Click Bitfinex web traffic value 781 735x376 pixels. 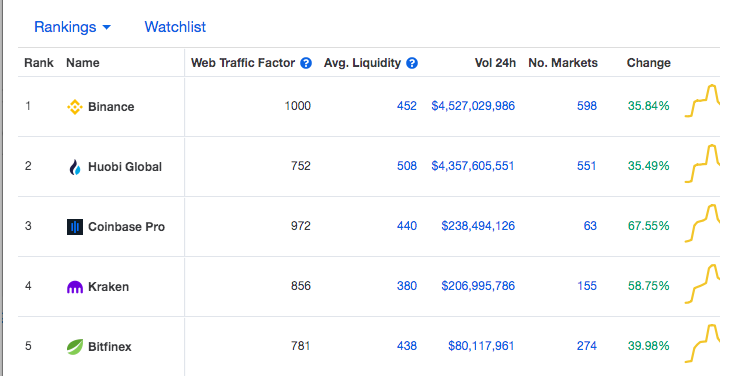(x=300, y=346)
